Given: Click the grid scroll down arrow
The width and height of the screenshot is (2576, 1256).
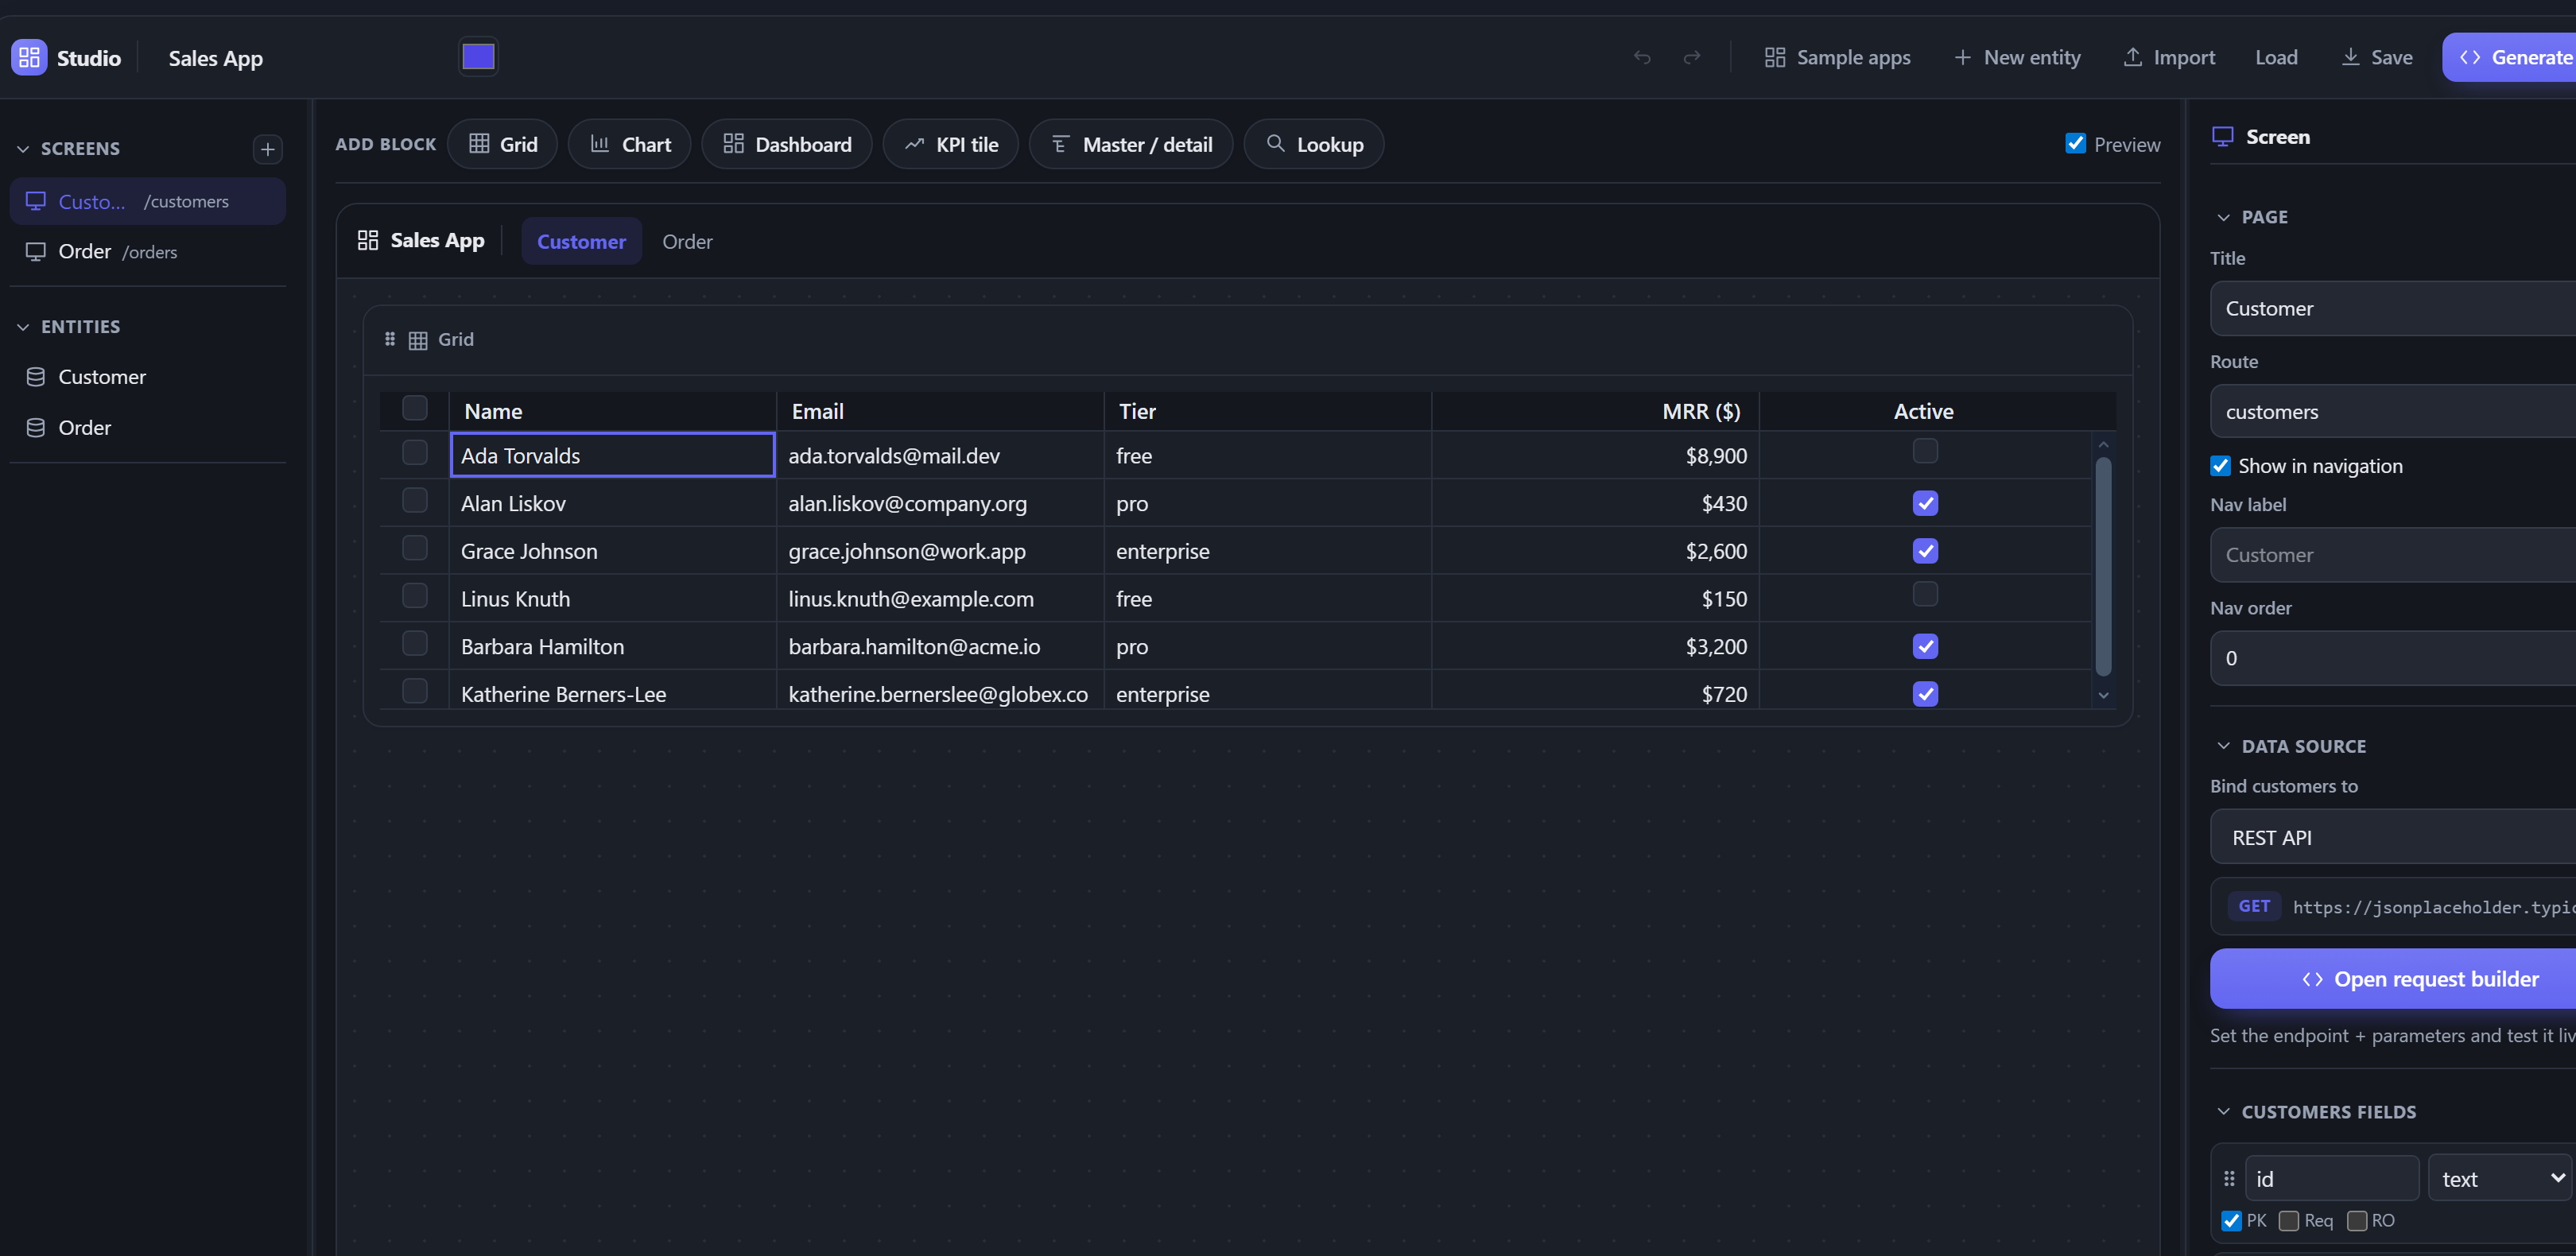Looking at the screenshot, I should (x=2103, y=695).
